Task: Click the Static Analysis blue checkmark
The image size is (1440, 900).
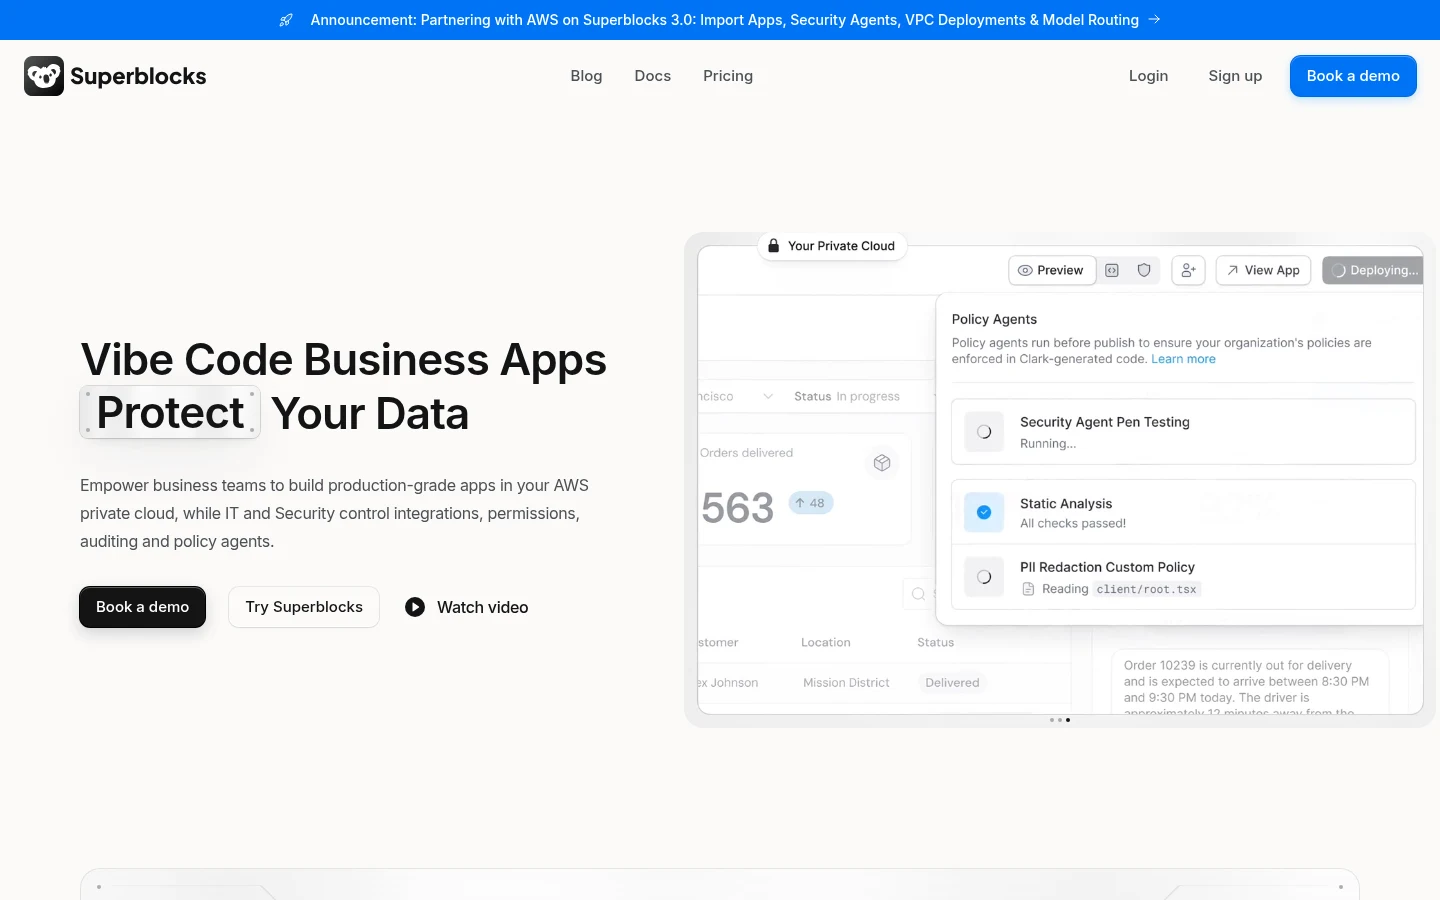Action: coord(984,512)
